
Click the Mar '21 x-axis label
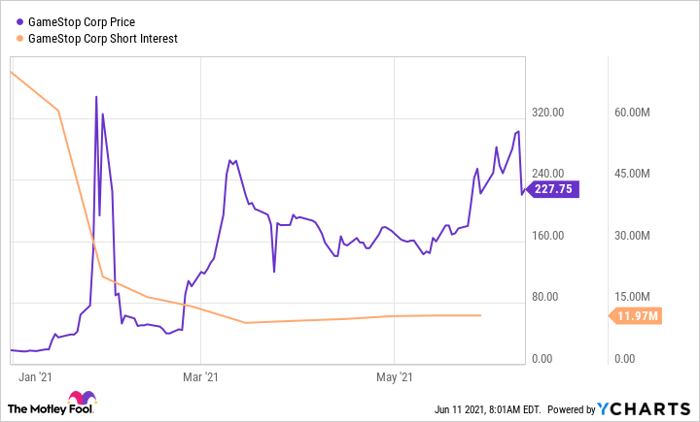tap(200, 377)
